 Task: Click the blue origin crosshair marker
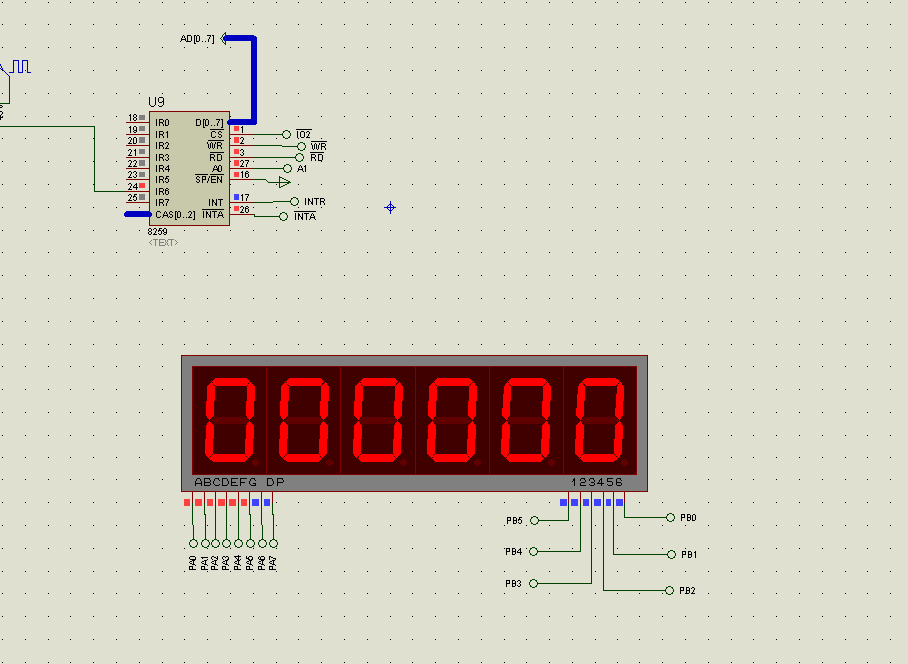point(390,207)
